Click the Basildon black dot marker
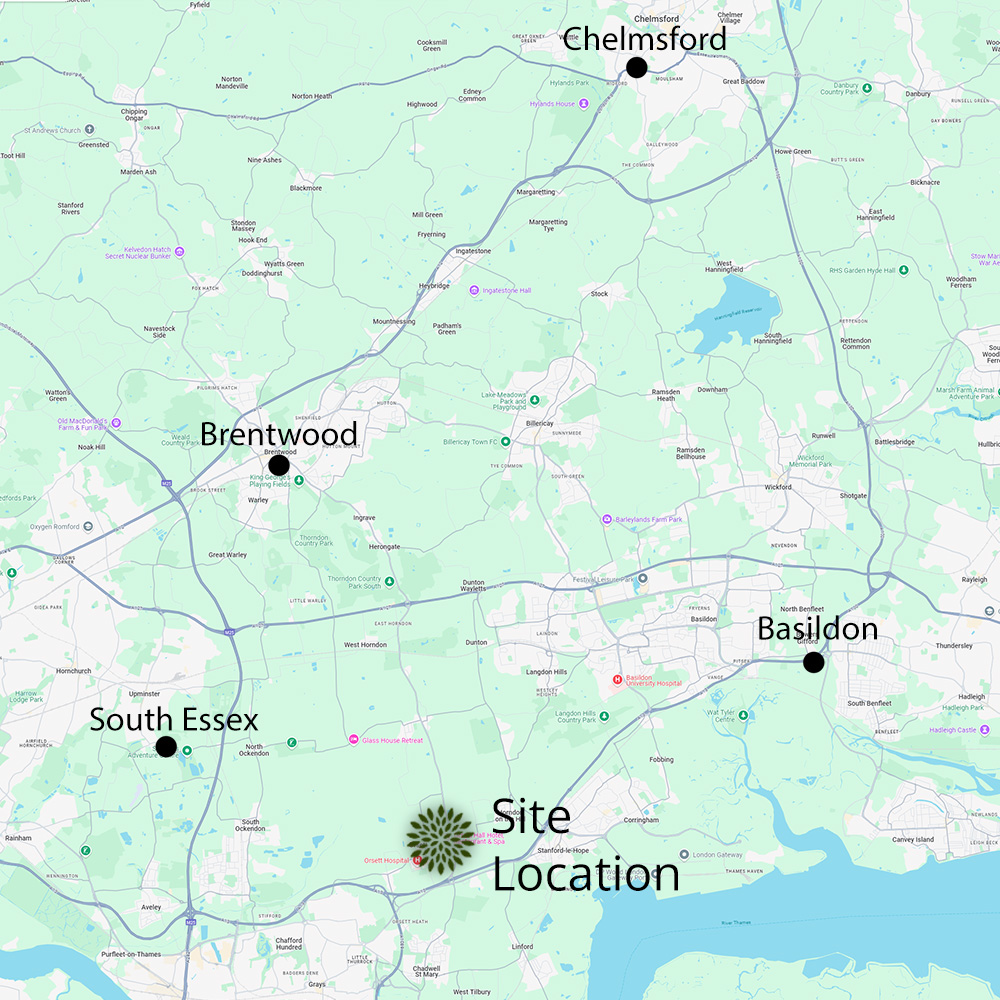 [x=813, y=662]
